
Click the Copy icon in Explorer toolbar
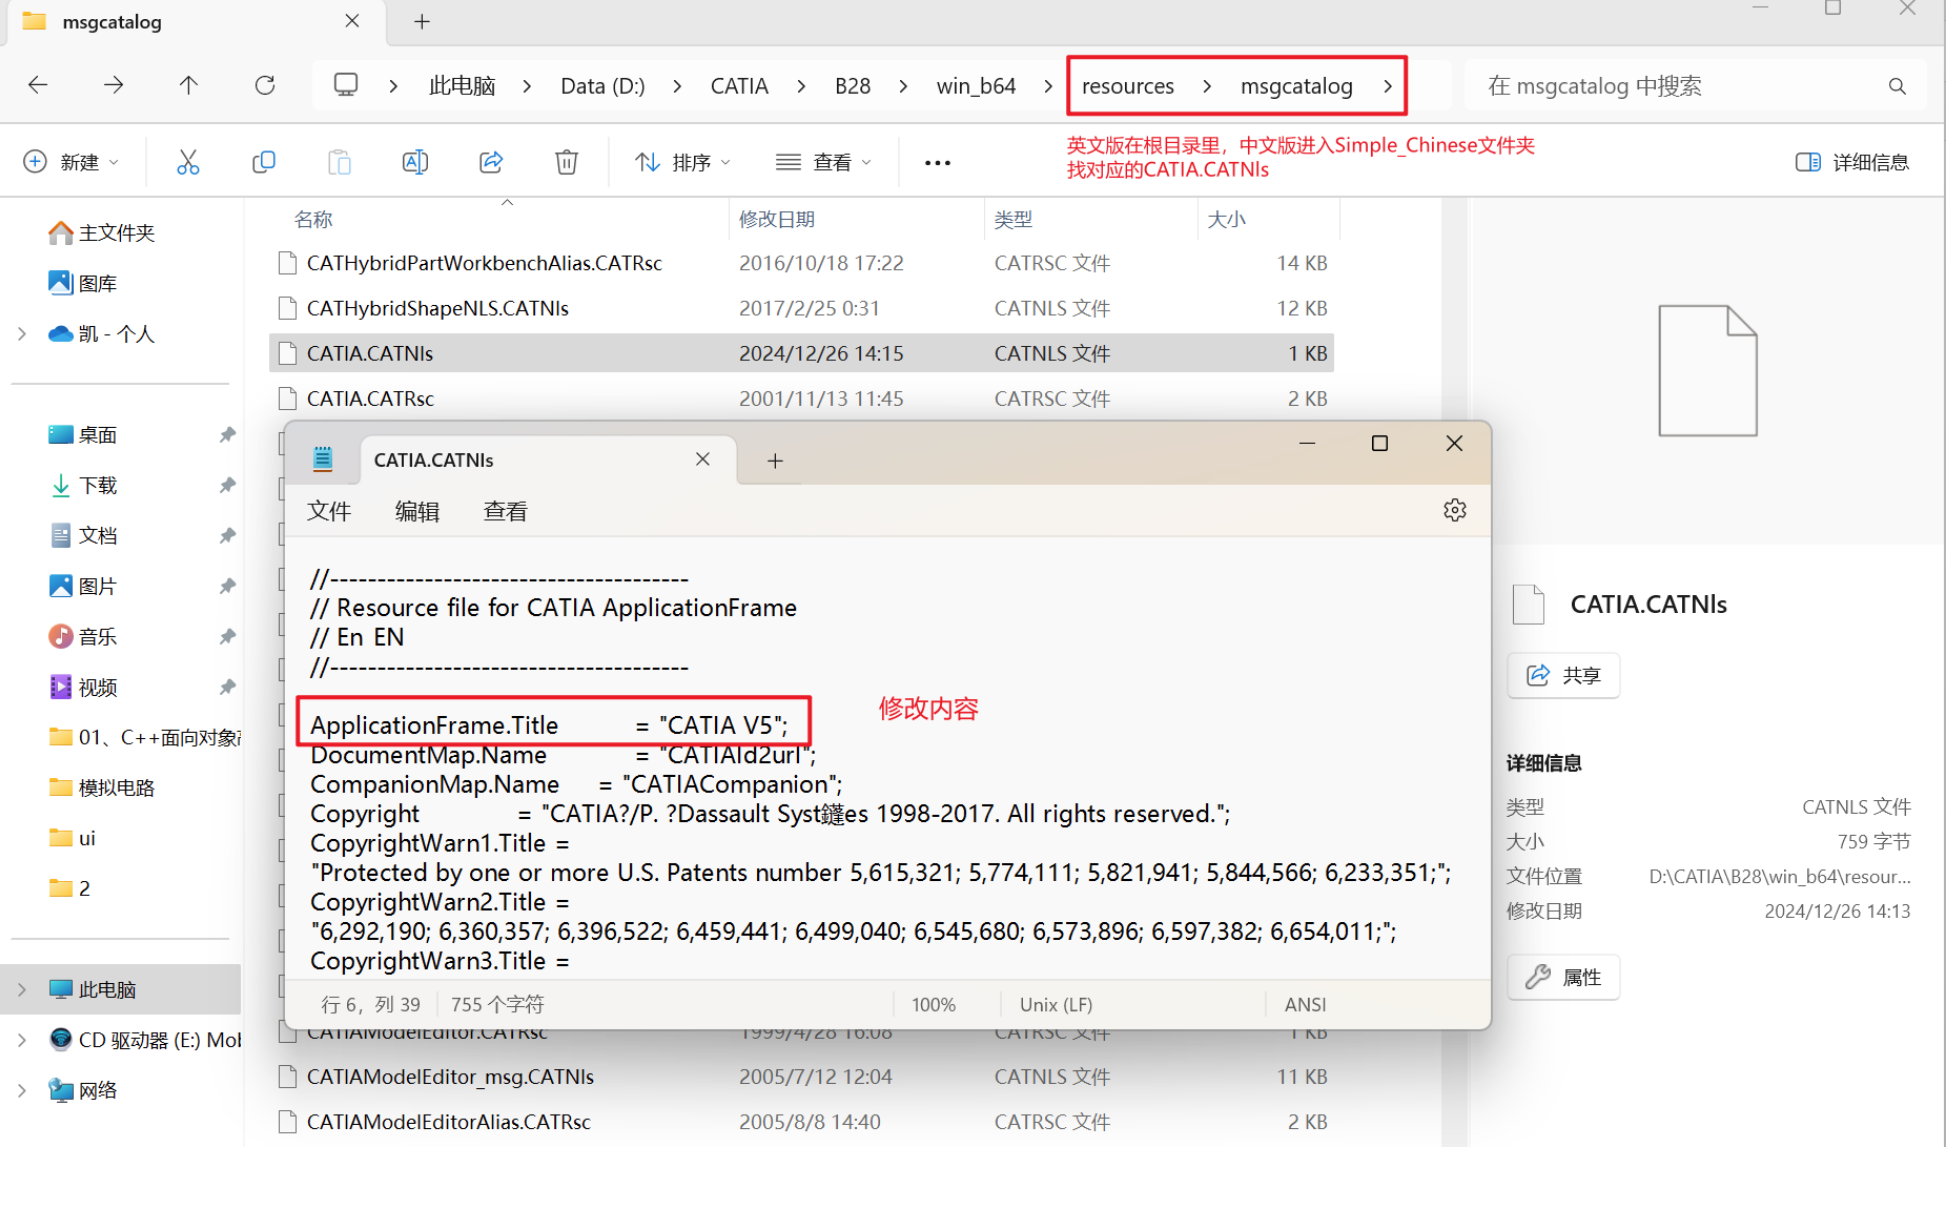[x=263, y=162]
